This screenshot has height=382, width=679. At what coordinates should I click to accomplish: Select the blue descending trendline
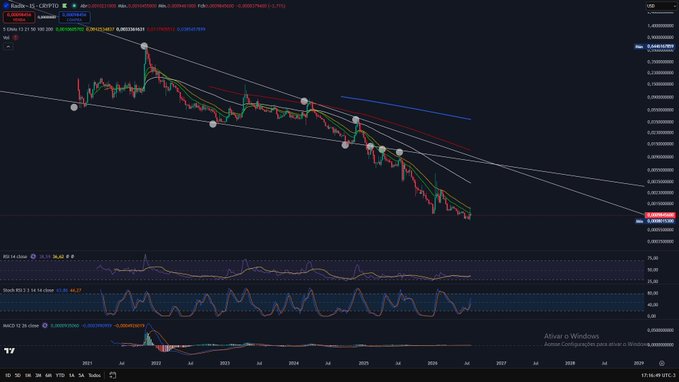click(406, 107)
